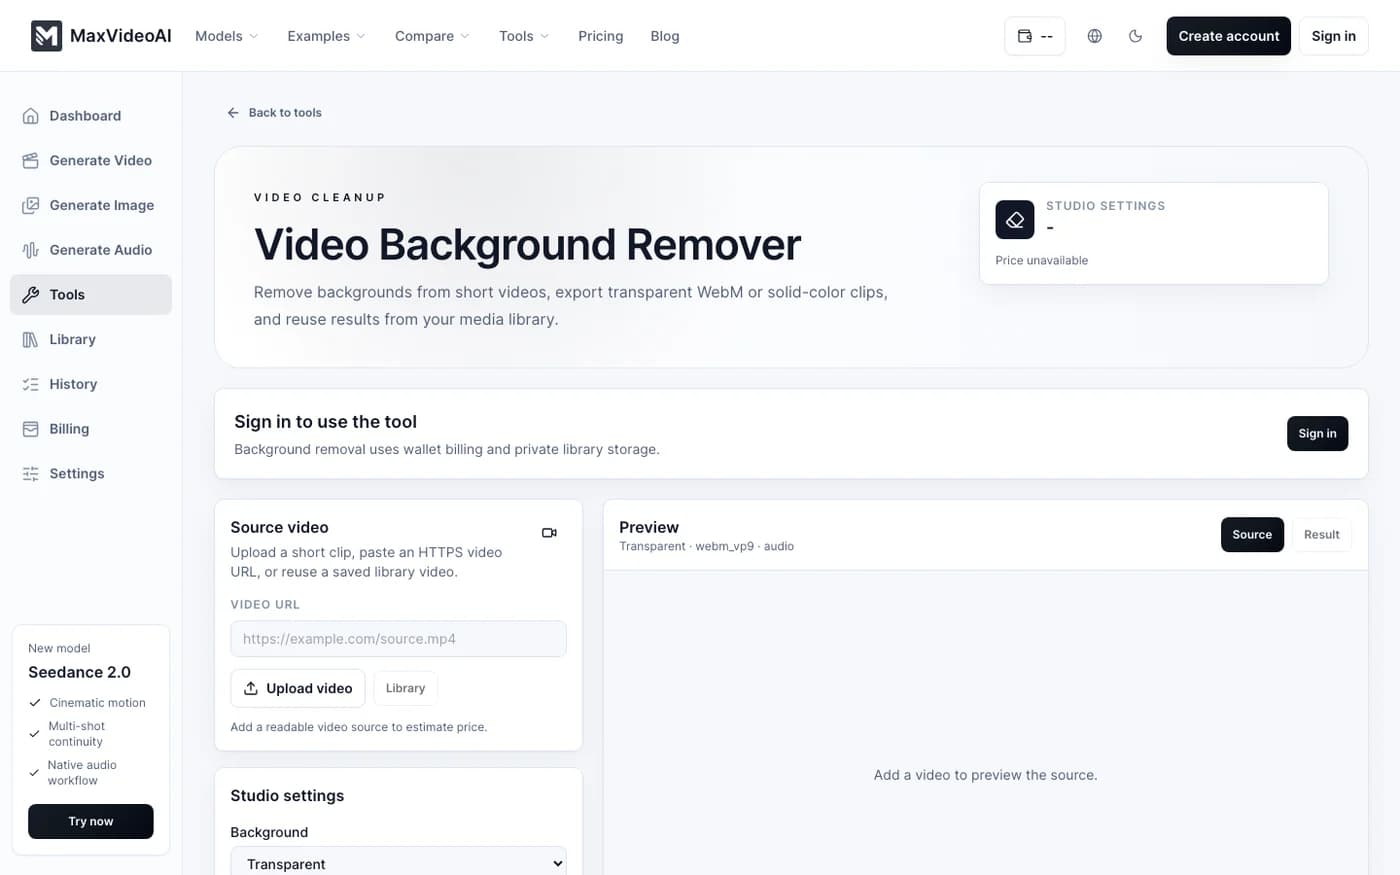This screenshot has height=875, width=1400.
Task: Click the Dashboard home icon
Action: click(31, 116)
